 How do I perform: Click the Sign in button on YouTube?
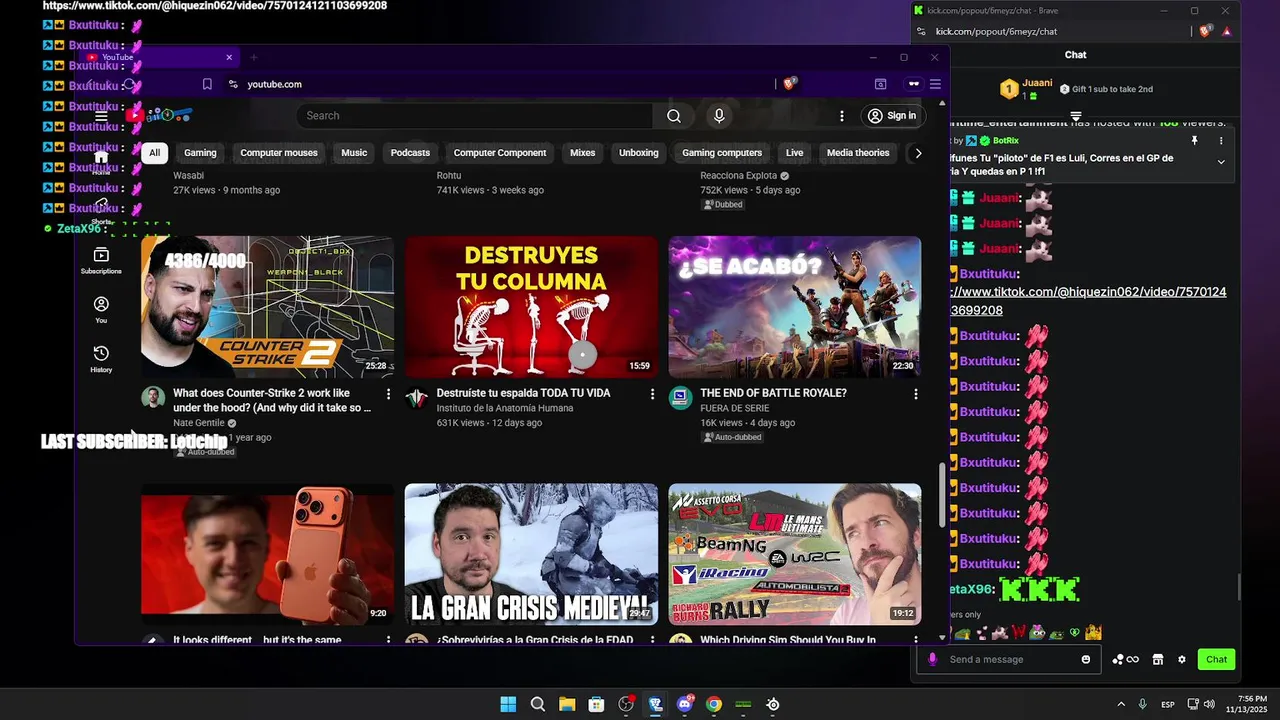(x=892, y=116)
